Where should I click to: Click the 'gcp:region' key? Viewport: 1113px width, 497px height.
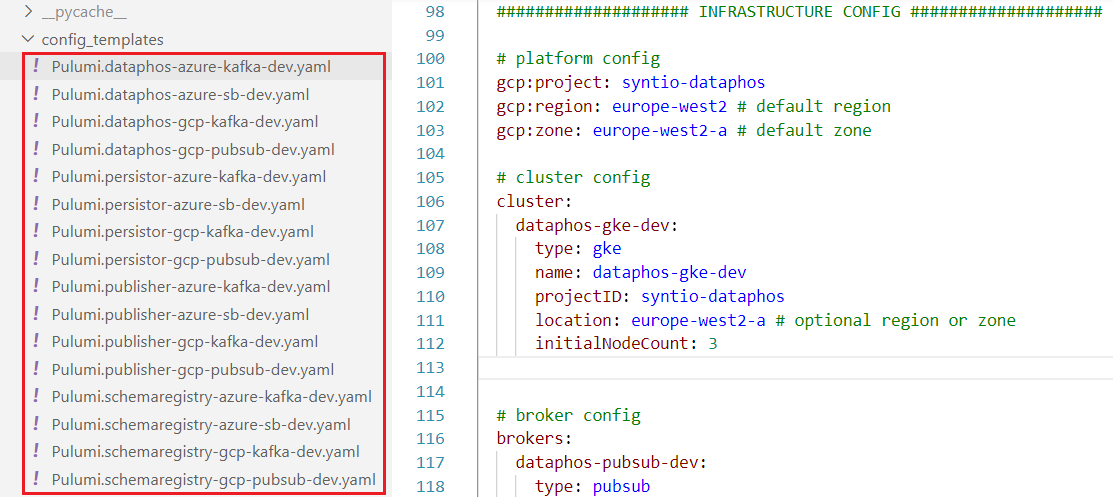[544, 106]
